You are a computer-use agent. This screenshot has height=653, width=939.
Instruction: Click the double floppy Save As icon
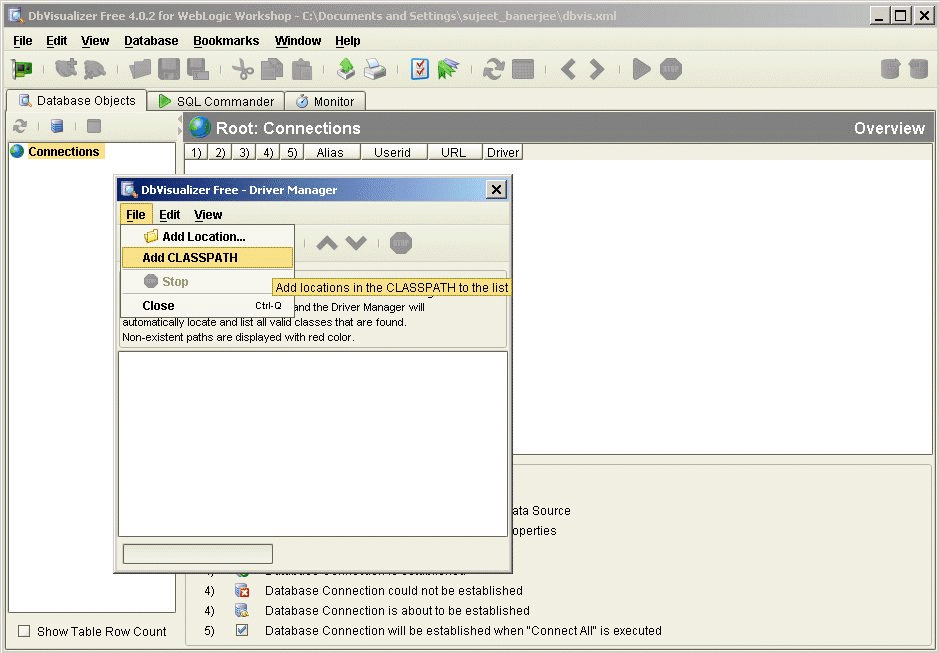tap(198, 69)
